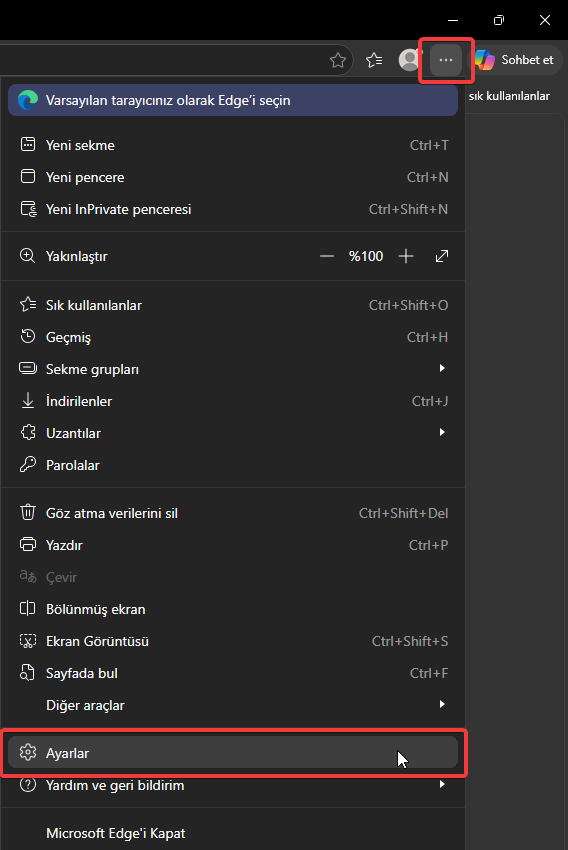This screenshot has height=850, width=568.
Task: Click the add to favorites star icon
Action: point(338,60)
